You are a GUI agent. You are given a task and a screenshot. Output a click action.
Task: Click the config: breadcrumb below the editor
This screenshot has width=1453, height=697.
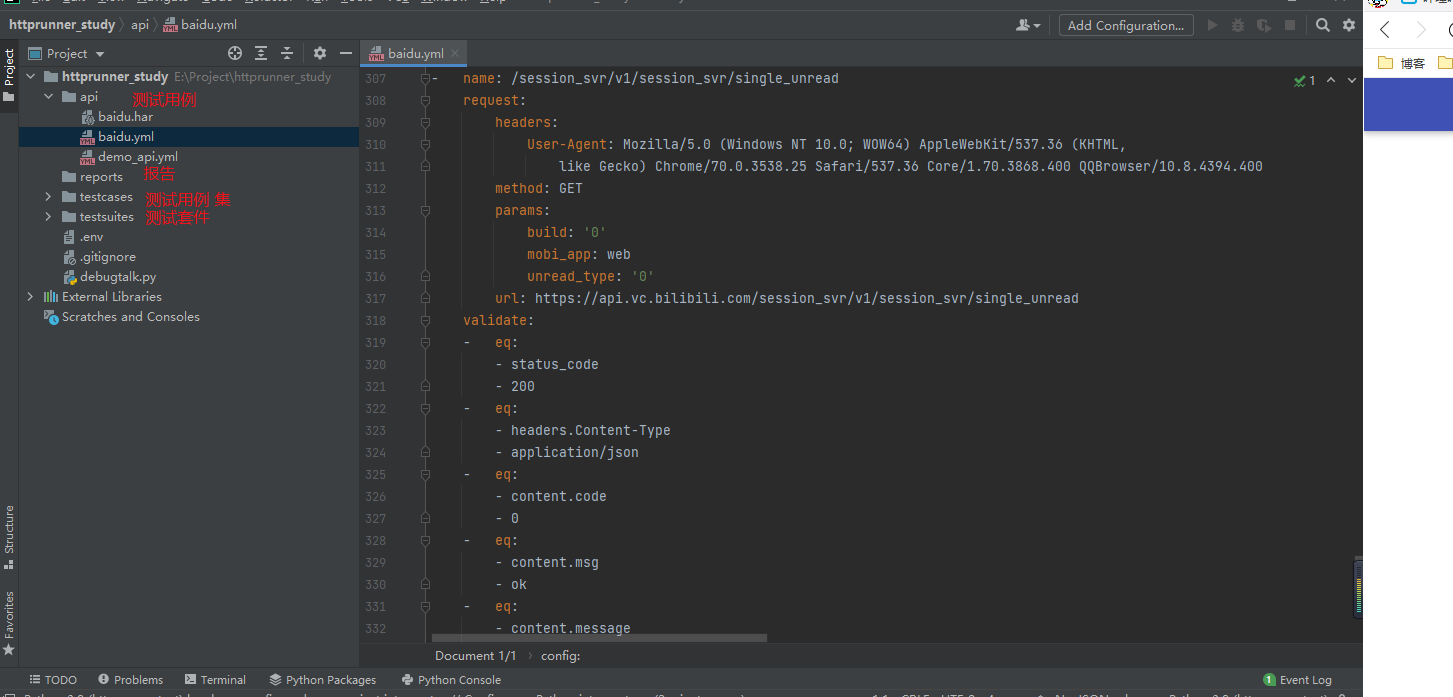(x=560, y=656)
